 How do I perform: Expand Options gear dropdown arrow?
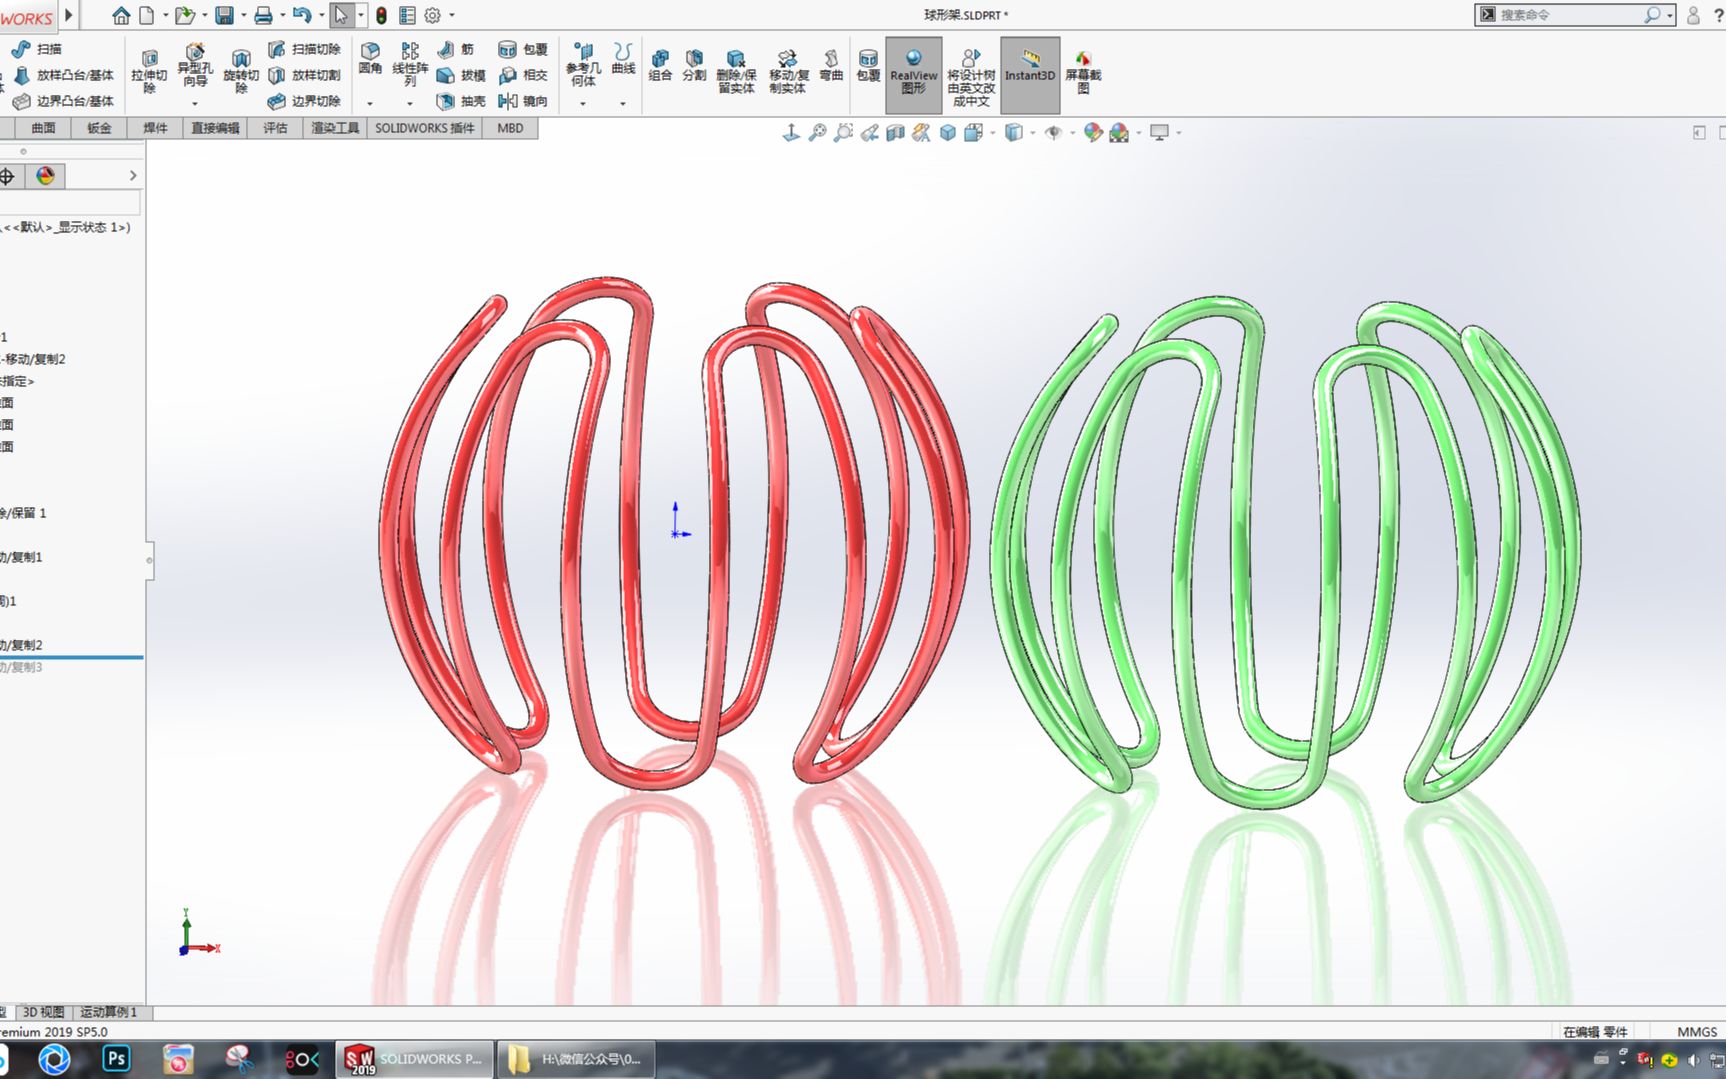point(452,15)
